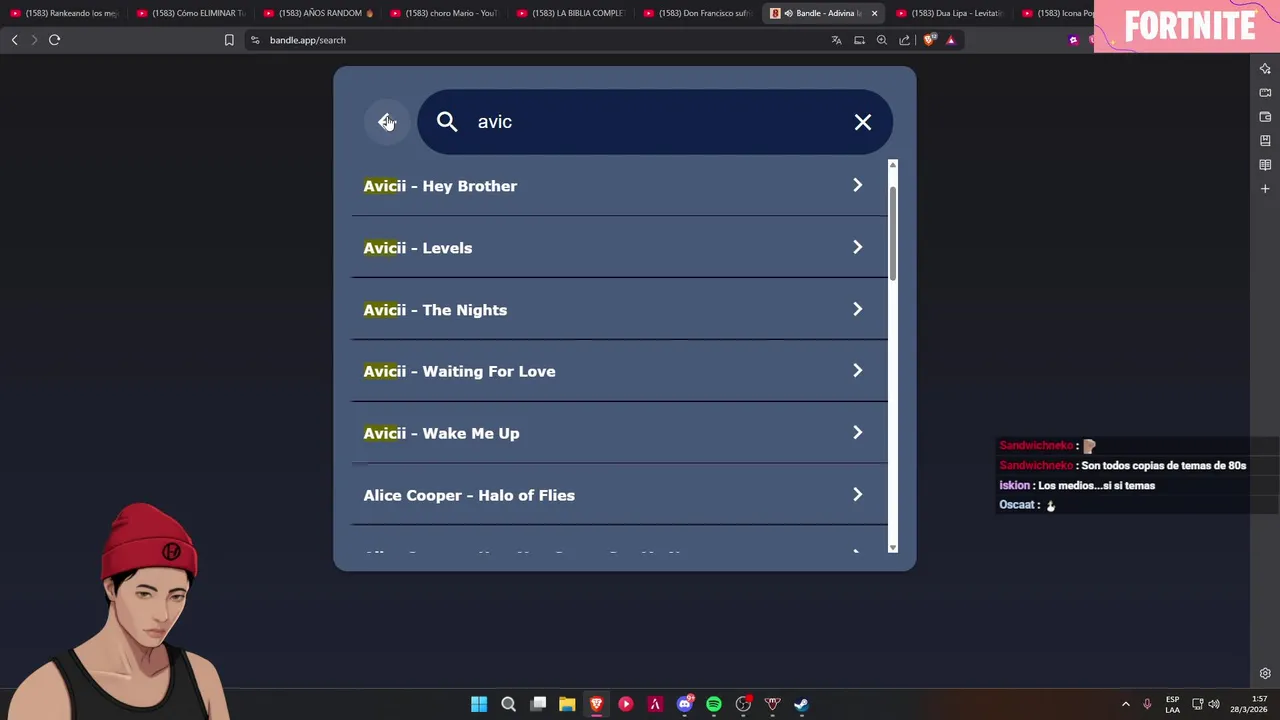Image resolution: width=1280 pixels, height=720 pixels.
Task: Clear the search text with the X
Action: tap(863, 122)
